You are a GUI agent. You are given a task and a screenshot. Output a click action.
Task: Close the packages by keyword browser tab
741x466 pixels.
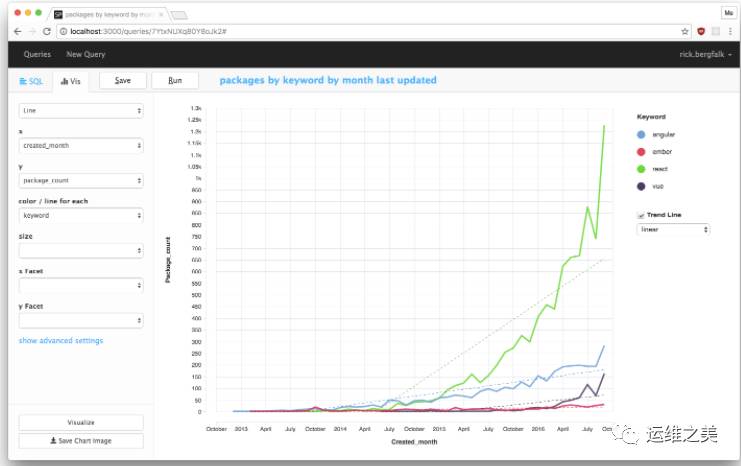(x=161, y=15)
